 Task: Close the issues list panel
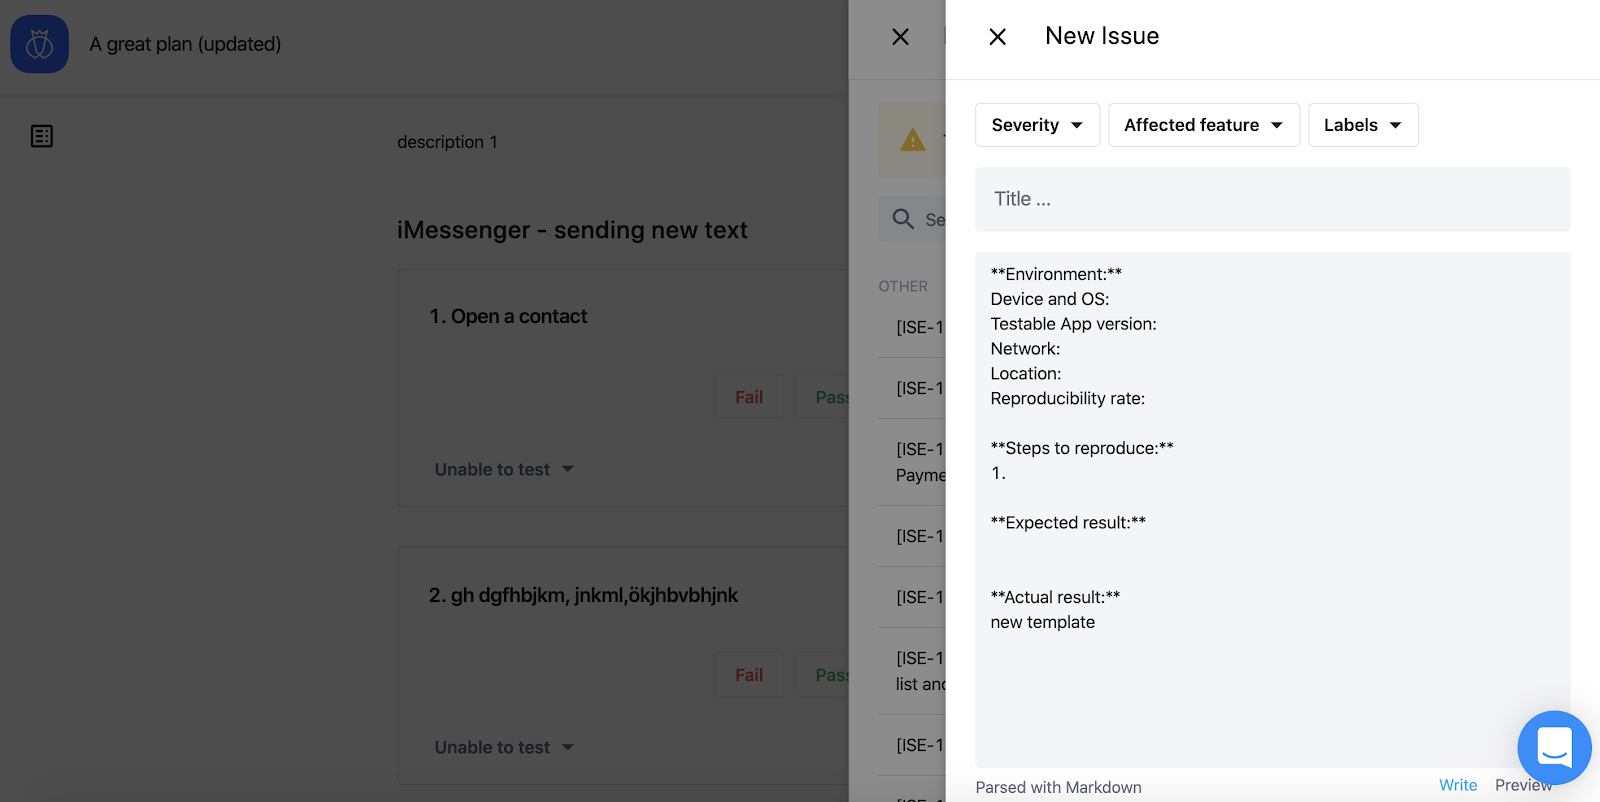(x=899, y=36)
